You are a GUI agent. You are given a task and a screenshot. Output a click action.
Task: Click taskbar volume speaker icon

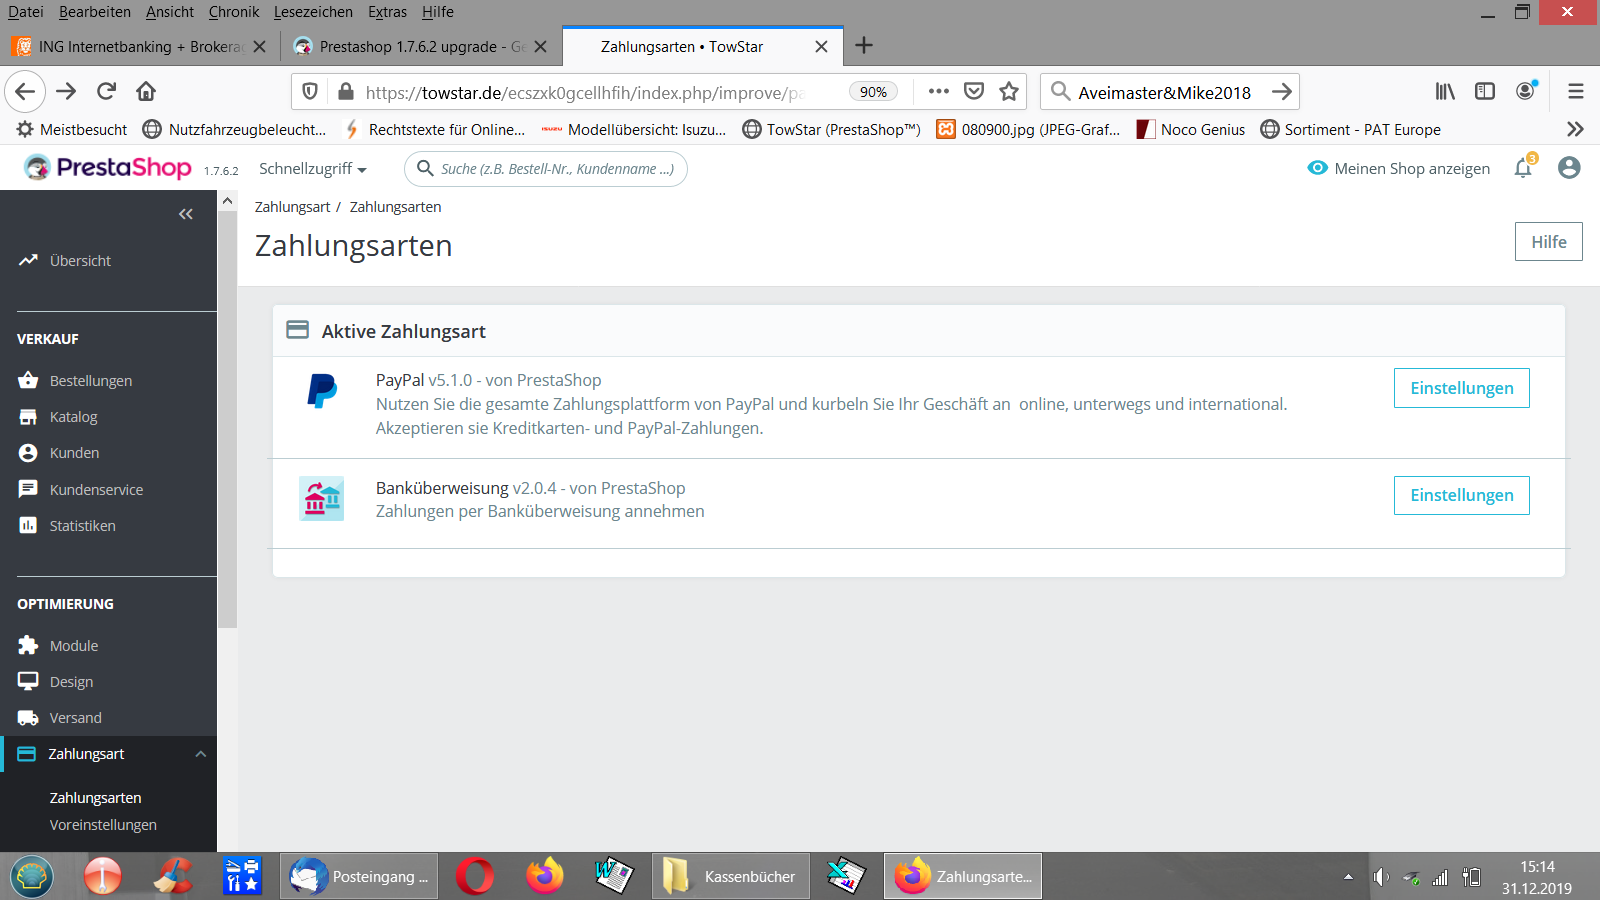(1380, 877)
